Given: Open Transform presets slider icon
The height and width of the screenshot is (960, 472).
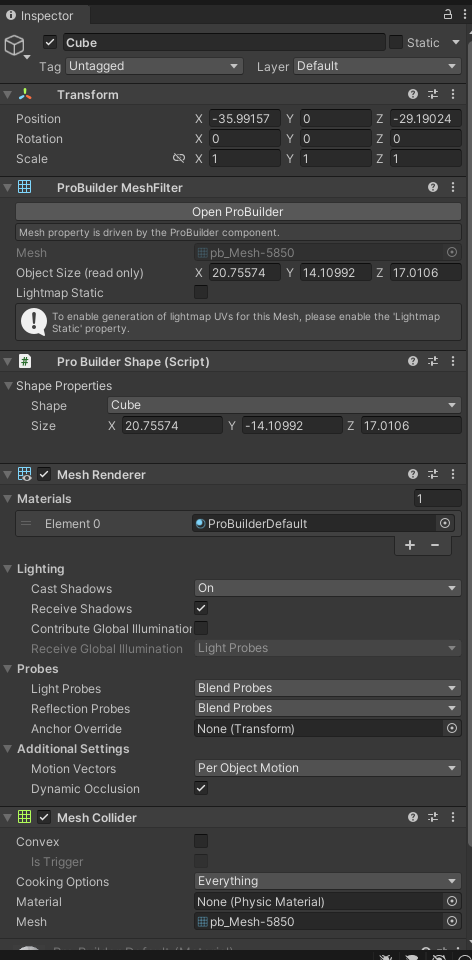Looking at the screenshot, I should click(x=433, y=94).
